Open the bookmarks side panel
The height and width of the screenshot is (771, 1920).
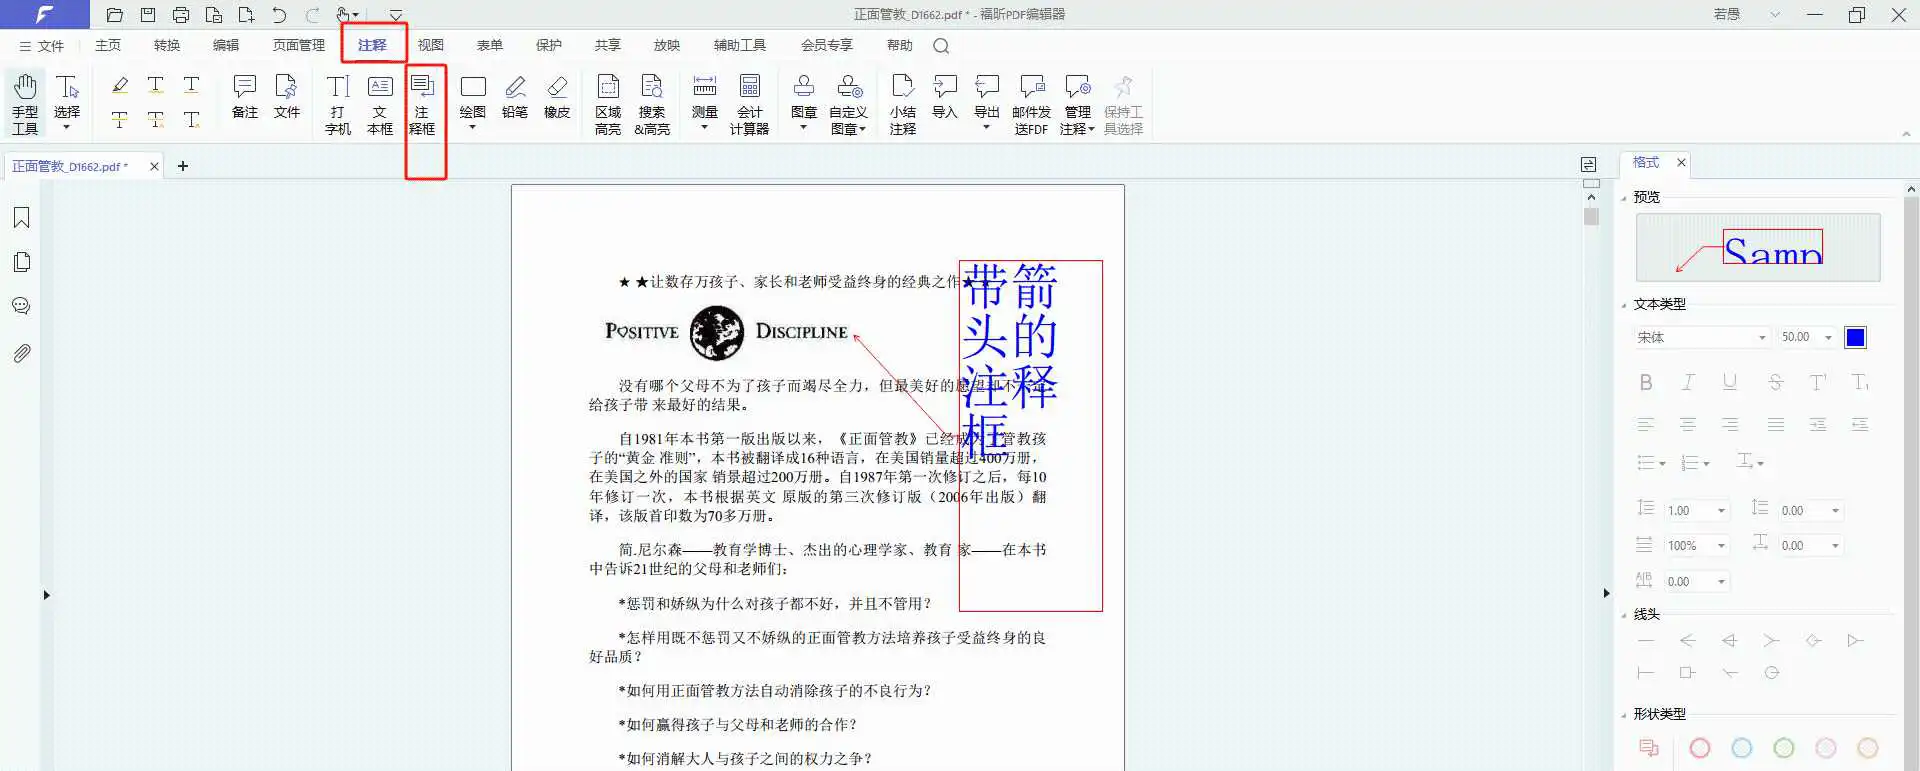click(21, 218)
